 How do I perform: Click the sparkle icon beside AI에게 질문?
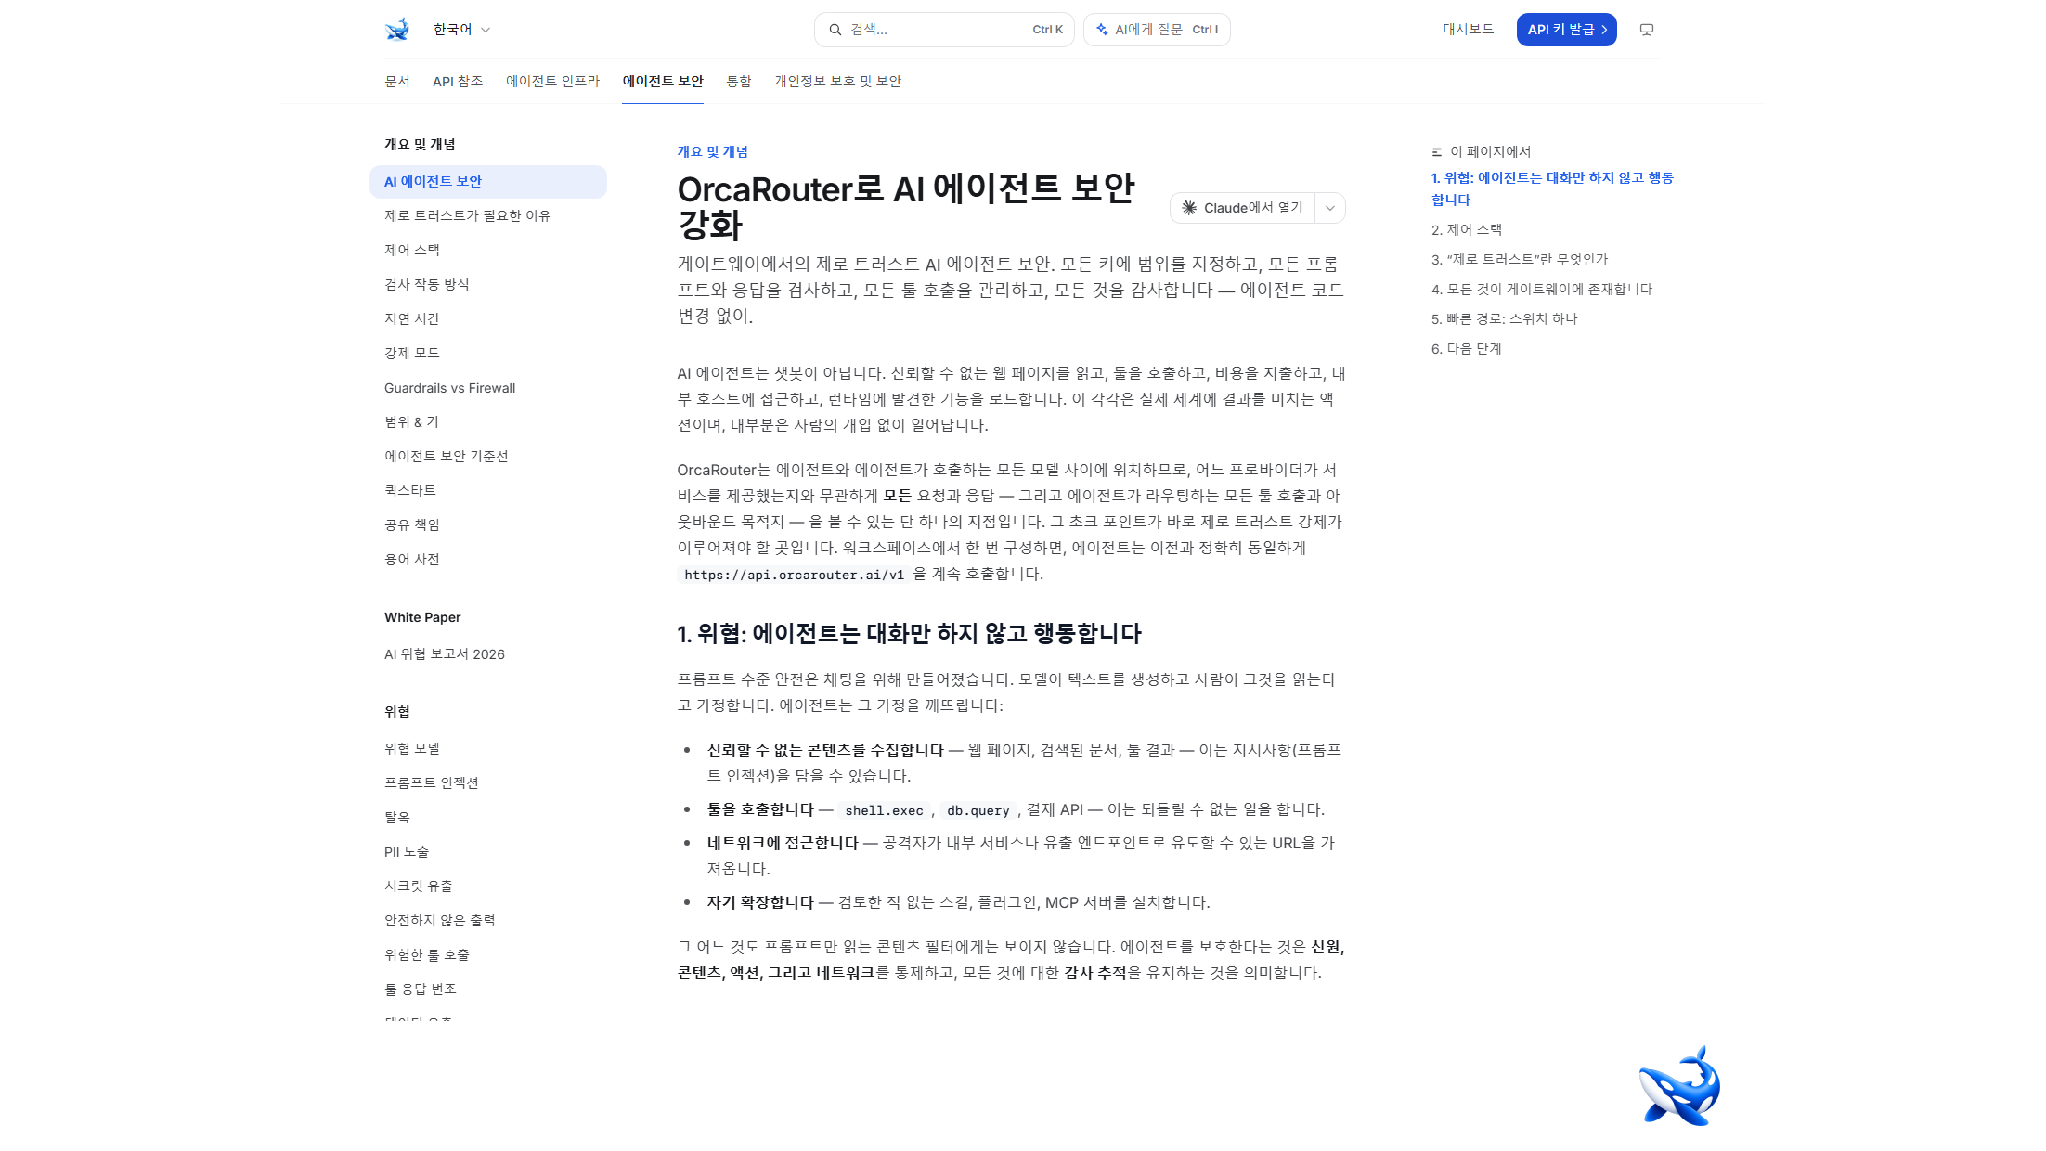click(x=1101, y=29)
